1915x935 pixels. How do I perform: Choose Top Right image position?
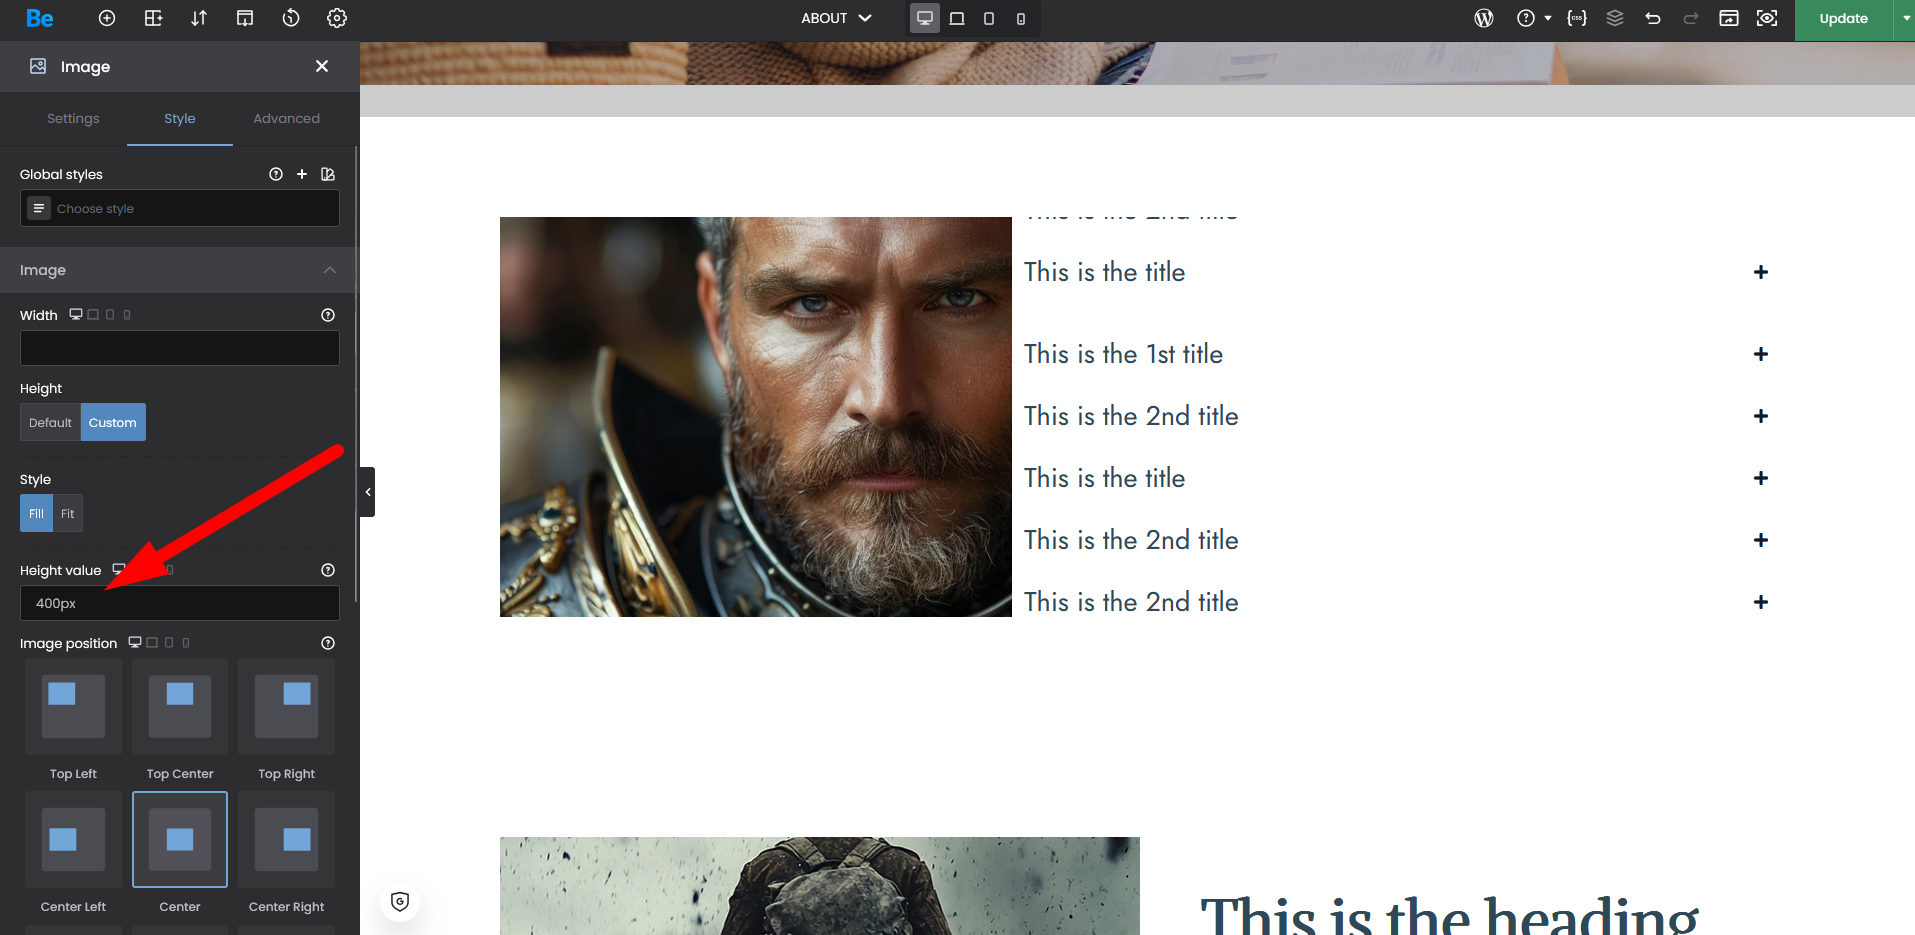(286, 707)
